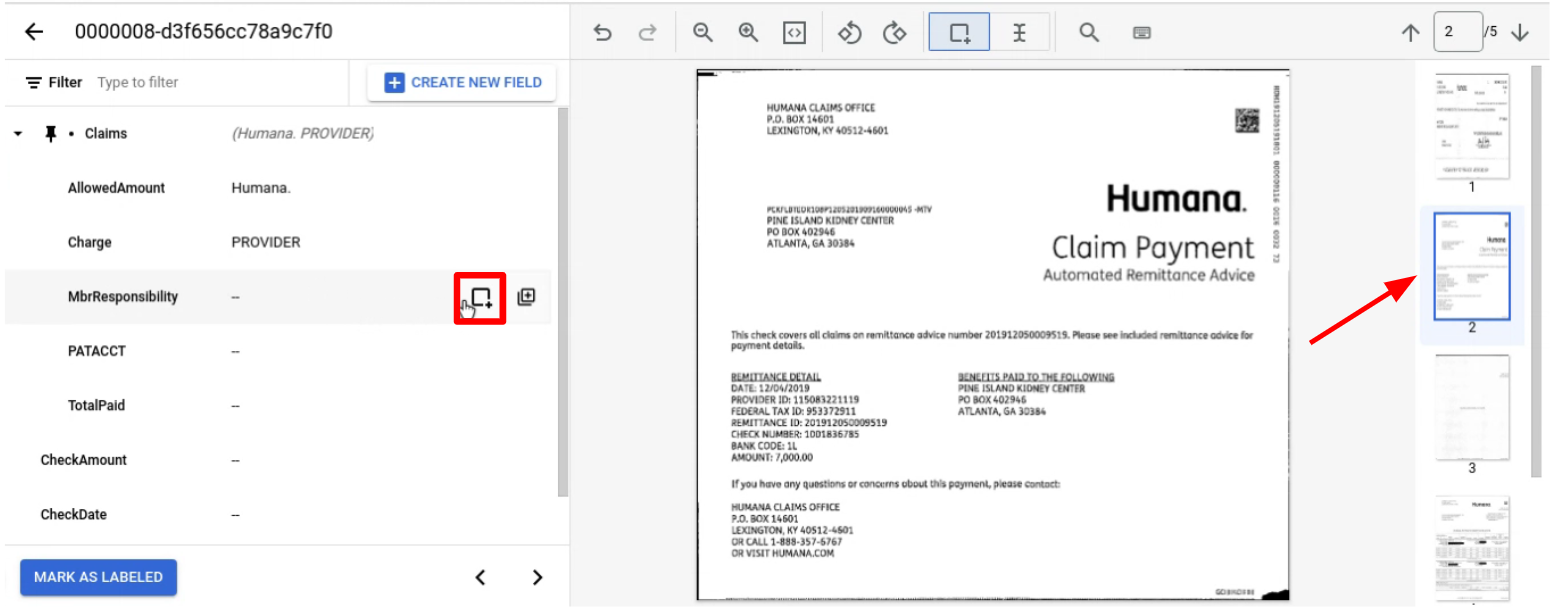This screenshot has height=609, width=1551.
Task: Click the CREATE NEW FIELD button
Action: click(x=462, y=83)
